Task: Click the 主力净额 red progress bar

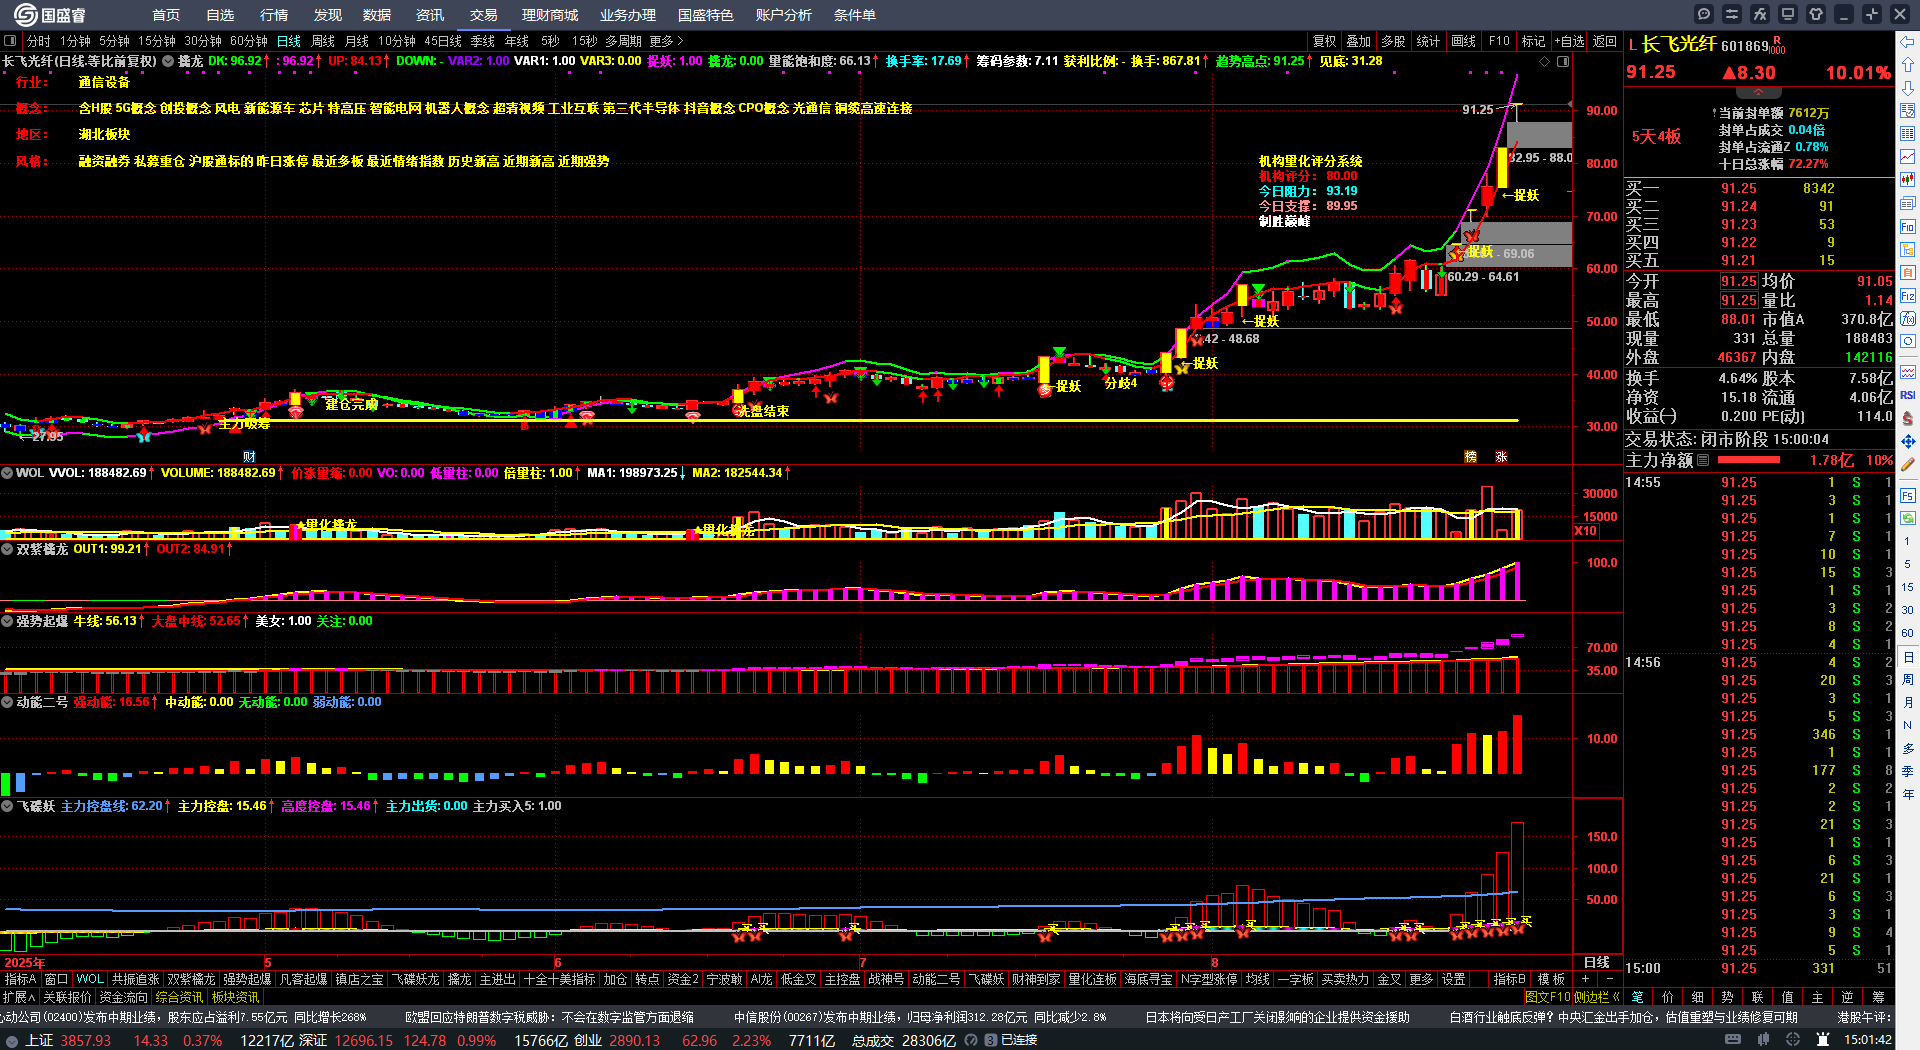Action: coord(1748,460)
